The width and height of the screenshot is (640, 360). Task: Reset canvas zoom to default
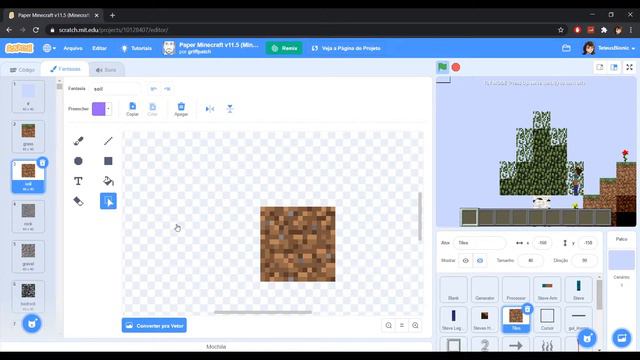tap(402, 325)
